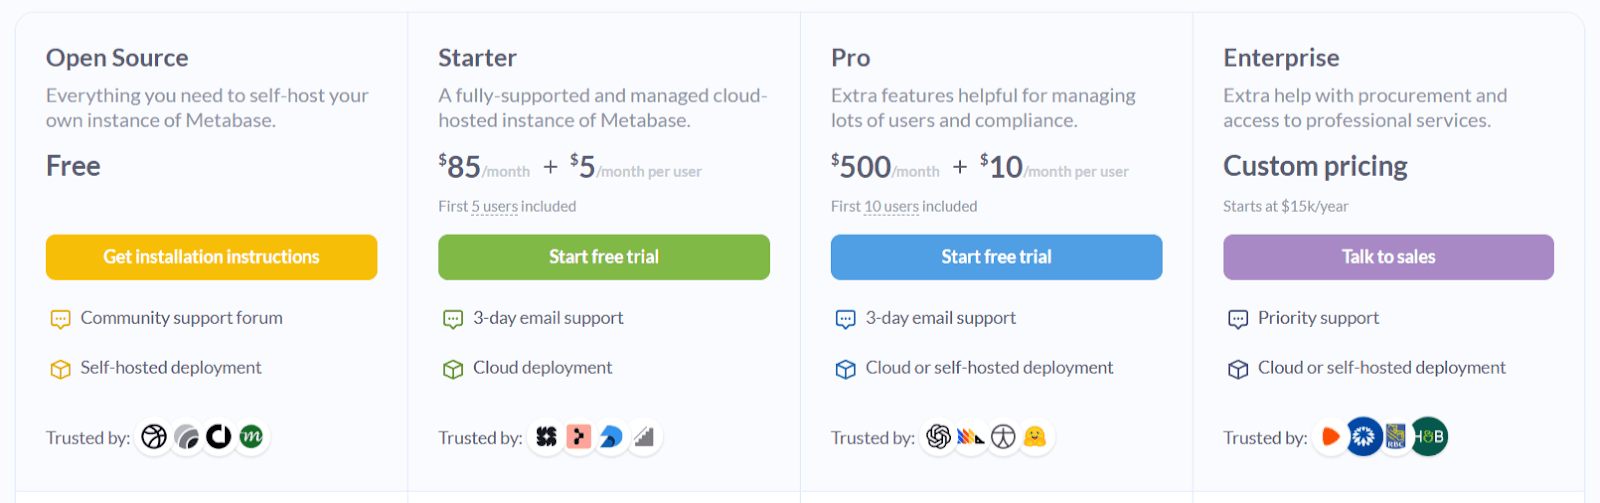Click the blue wing logo under Starter
Screen dimensions: 1600x503
pyautogui.click(x=611, y=437)
